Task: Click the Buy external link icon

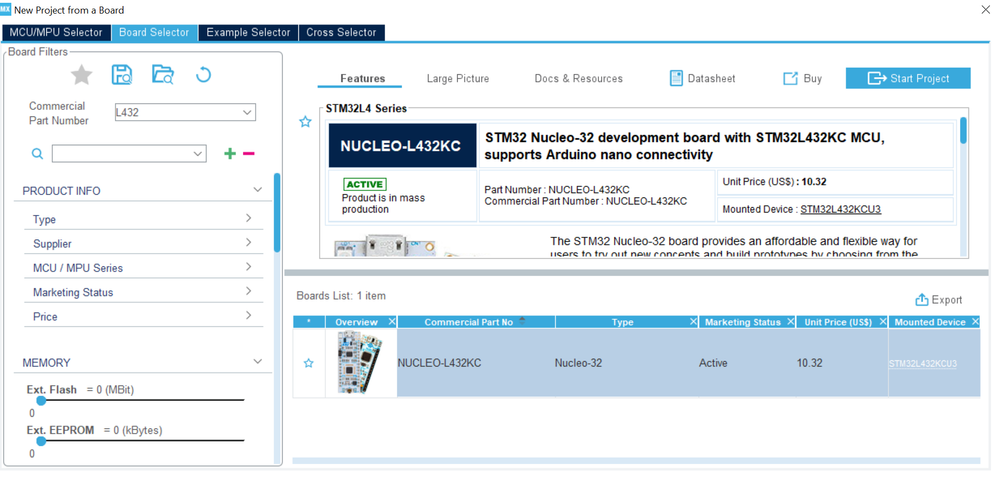Action: [x=790, y=78]
